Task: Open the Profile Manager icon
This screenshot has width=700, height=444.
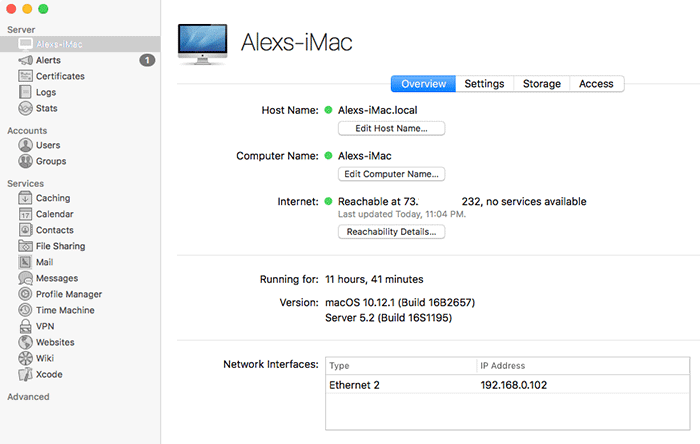Action: click(25, 294)
